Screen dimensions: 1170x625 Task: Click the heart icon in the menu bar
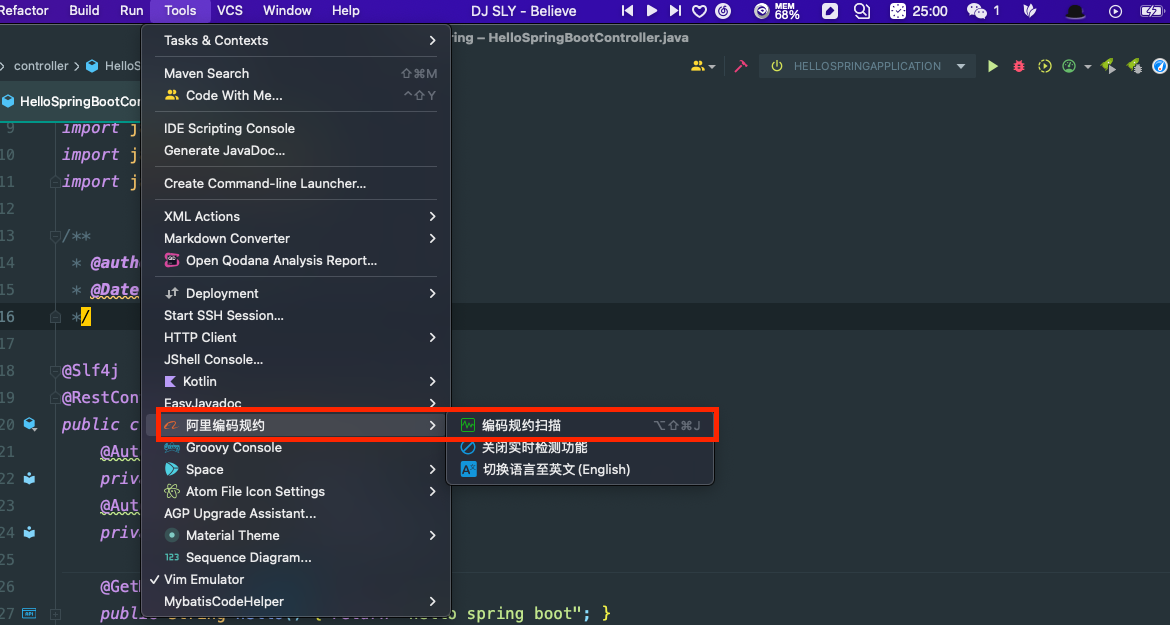click(699, 10)
